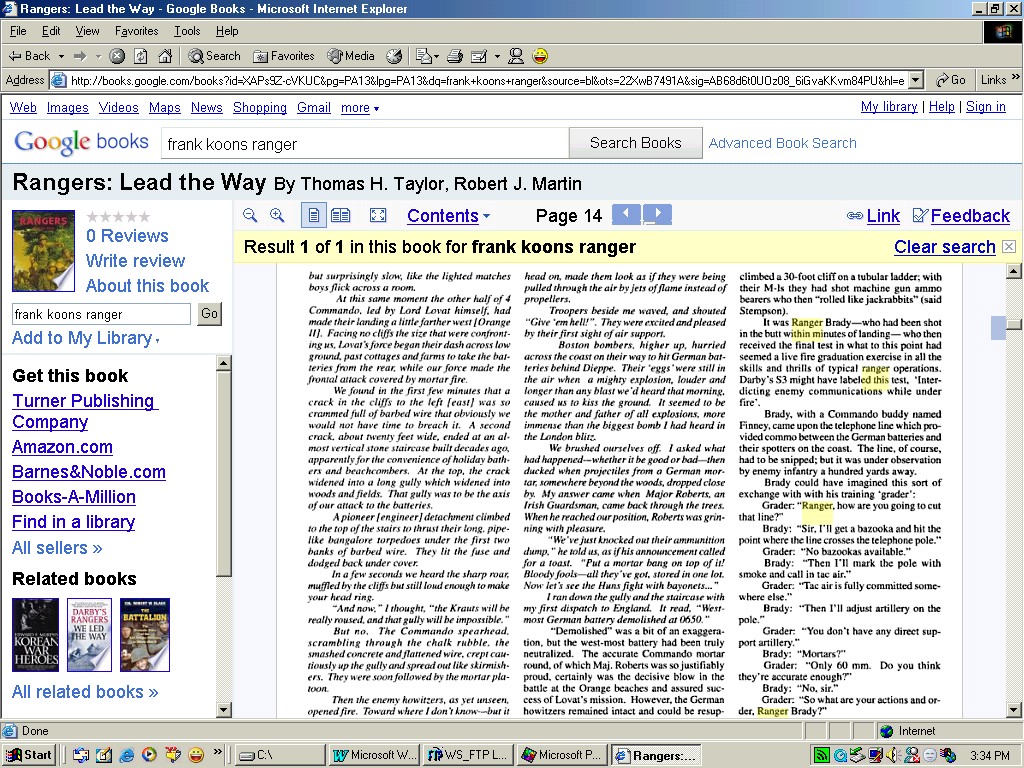Open the Google 'more' dropdown link
This screenshot has width=1024, height=768.
[360, 108]
